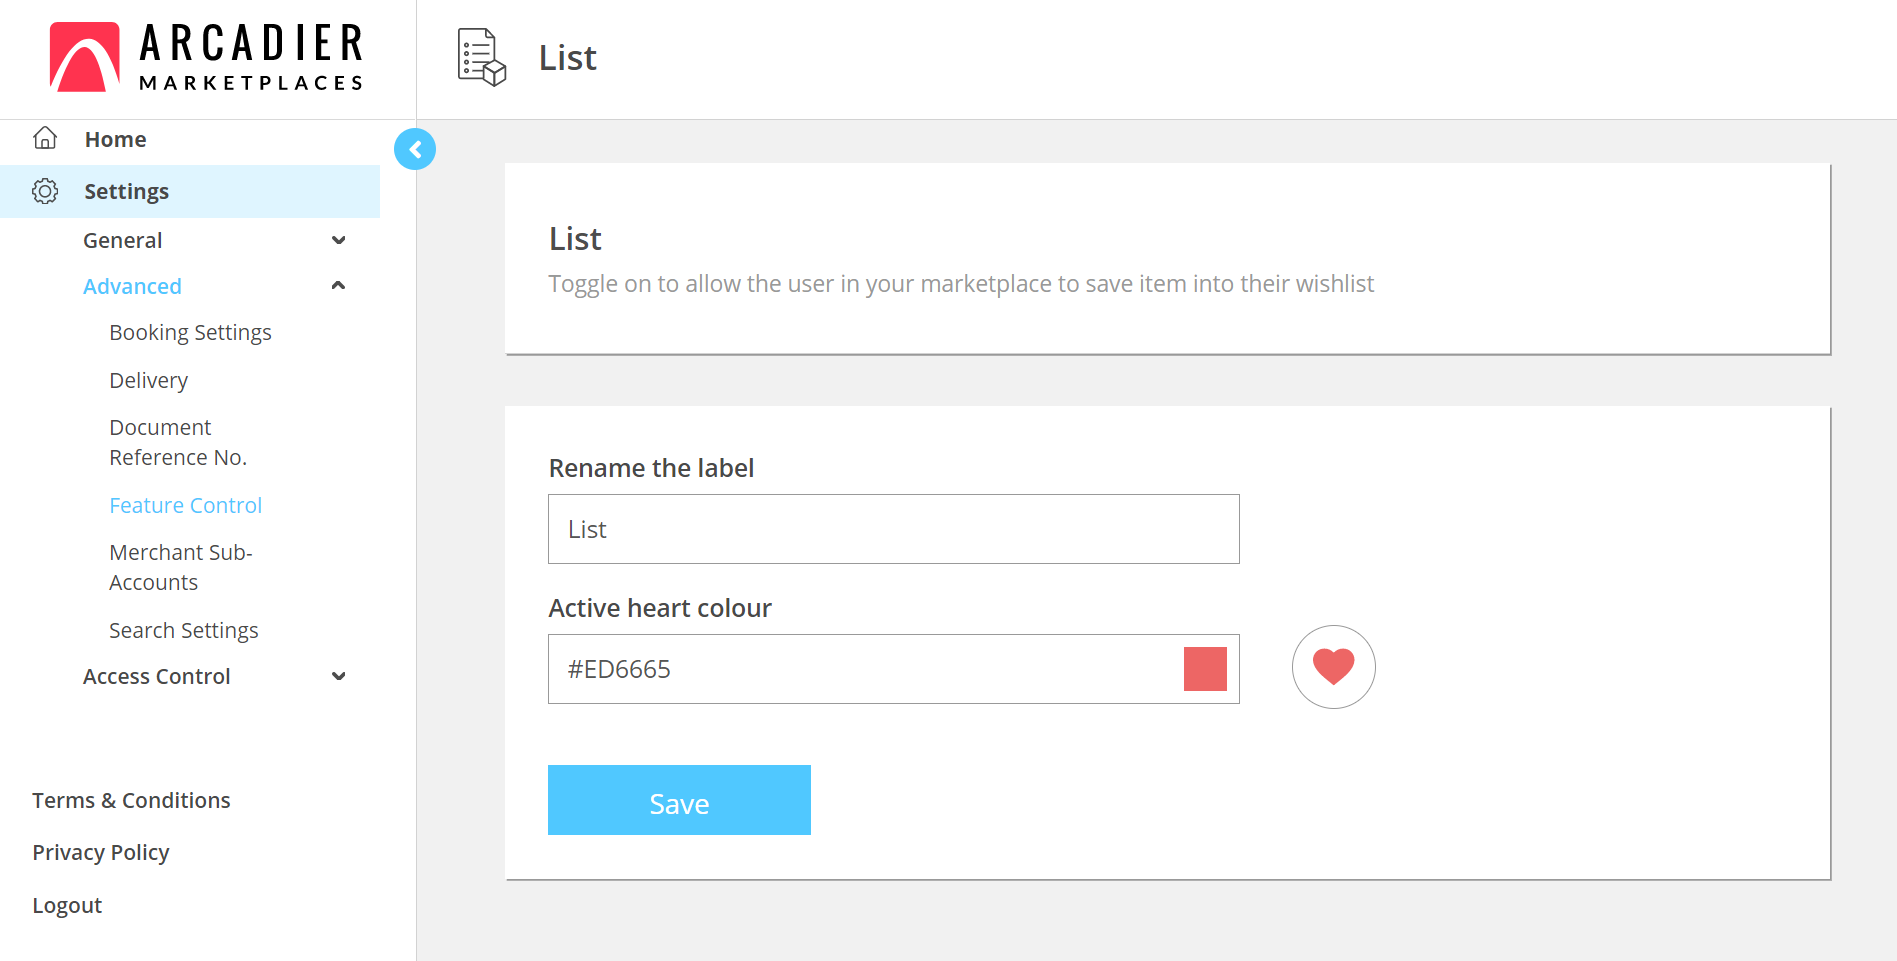Select Feature Control in sidebar
The height and width of the screenshot is (961, 1897).
(185, 505)
